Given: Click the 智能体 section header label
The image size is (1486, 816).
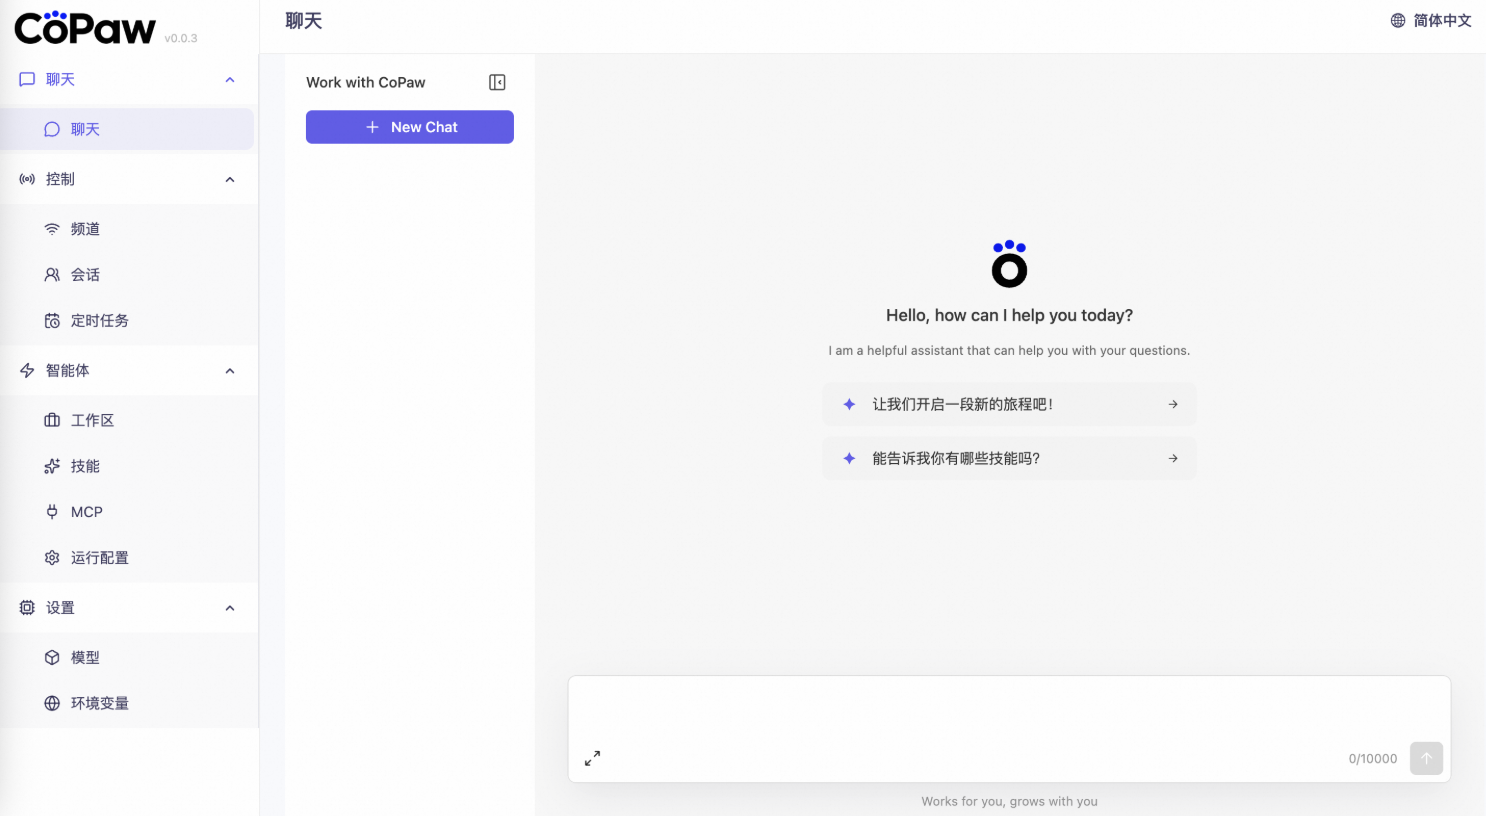Looking at the screenshot, I should pyautogui.click(x=67, y=370).
